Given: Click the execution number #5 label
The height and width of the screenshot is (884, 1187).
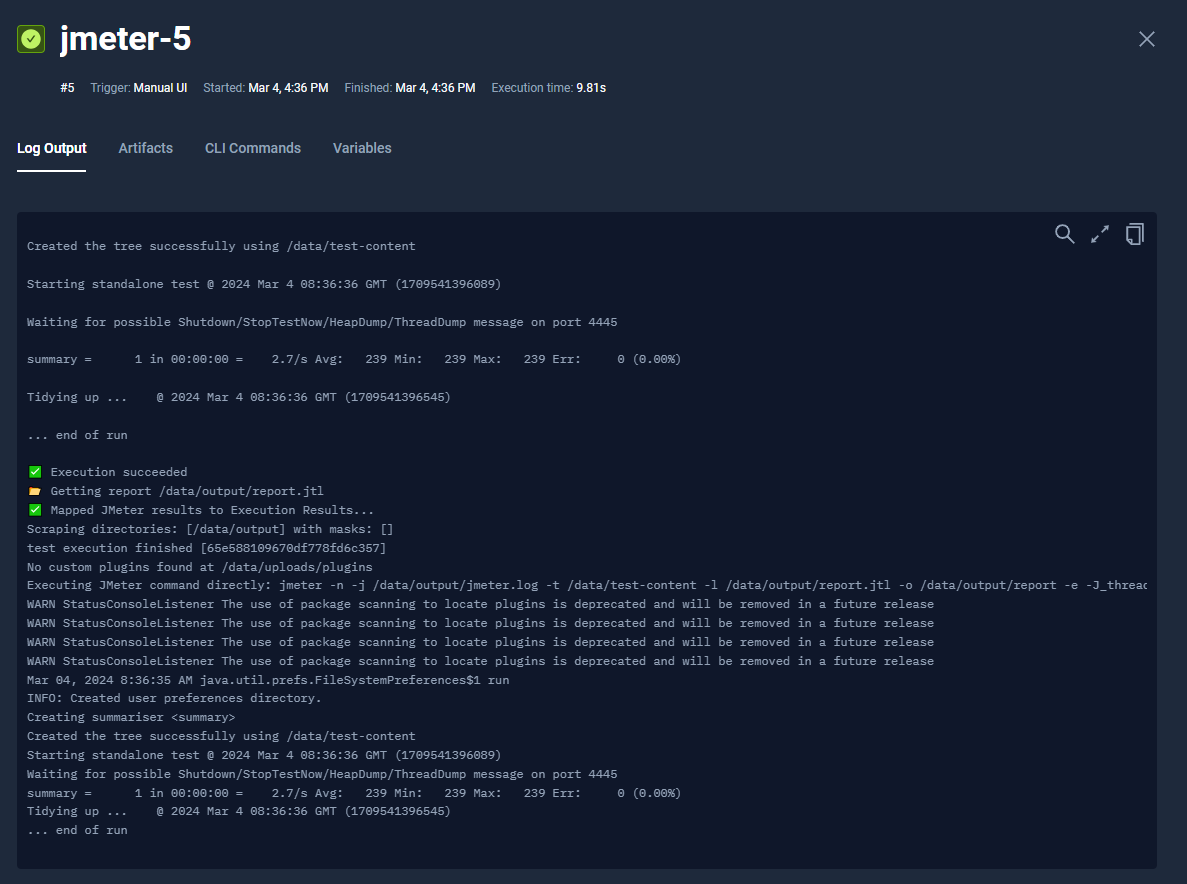Looking at the screenshot, I should (67, 88).
